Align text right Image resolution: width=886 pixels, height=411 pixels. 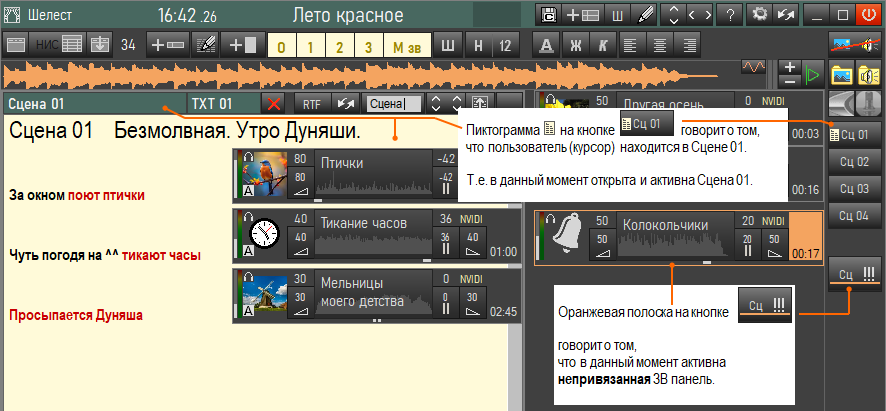[689, 45]
